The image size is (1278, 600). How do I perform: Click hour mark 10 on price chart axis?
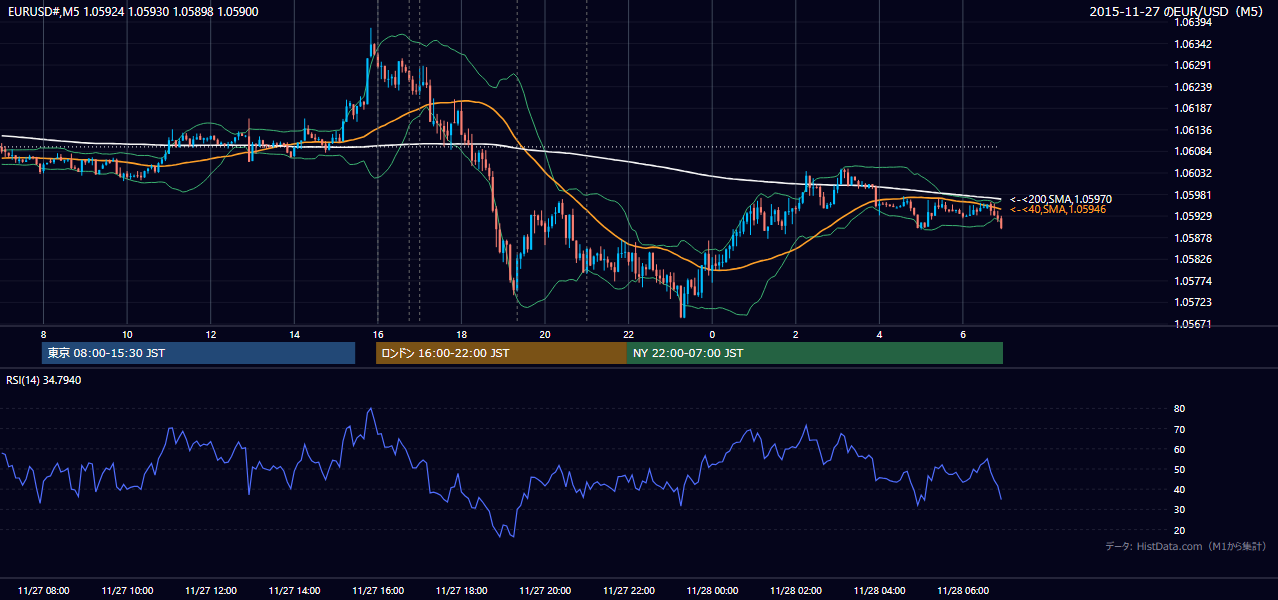(x=127, y=334)
